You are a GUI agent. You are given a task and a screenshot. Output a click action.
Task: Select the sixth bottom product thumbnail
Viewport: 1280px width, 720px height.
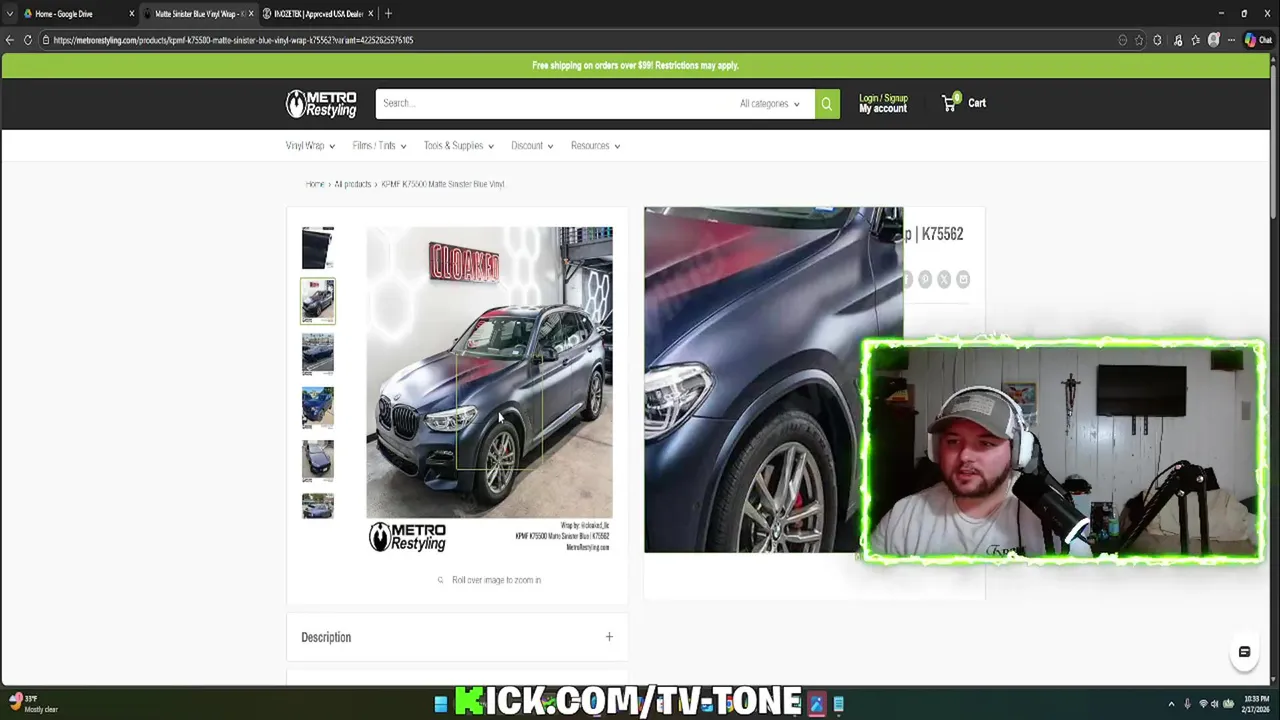(x=318, y=506)
